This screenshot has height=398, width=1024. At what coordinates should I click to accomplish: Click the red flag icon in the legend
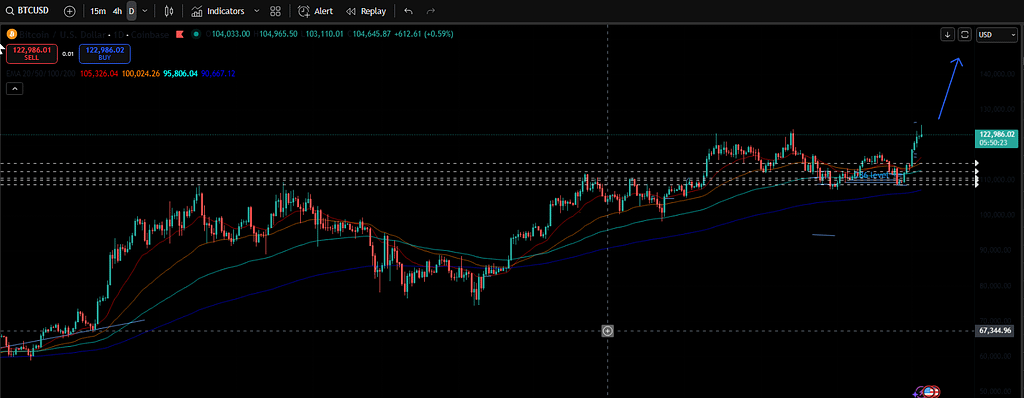(x=180, y=34)
